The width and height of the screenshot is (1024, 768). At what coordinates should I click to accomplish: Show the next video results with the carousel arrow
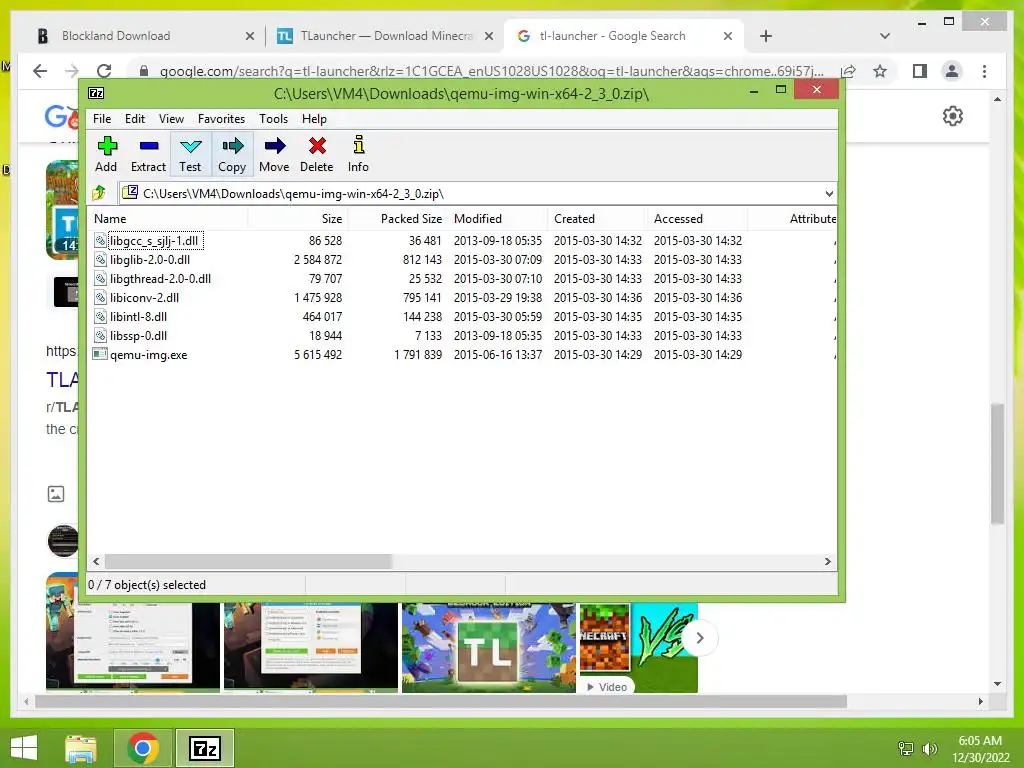pos(699,638)
